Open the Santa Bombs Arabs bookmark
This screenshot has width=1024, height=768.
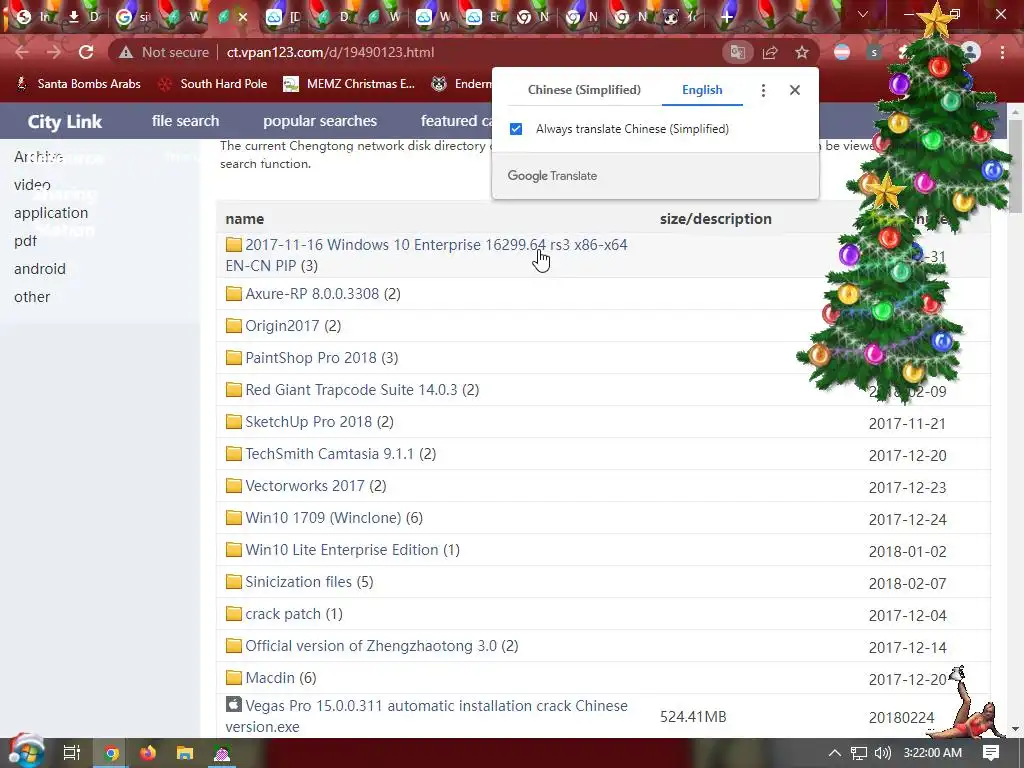point(78,84)
